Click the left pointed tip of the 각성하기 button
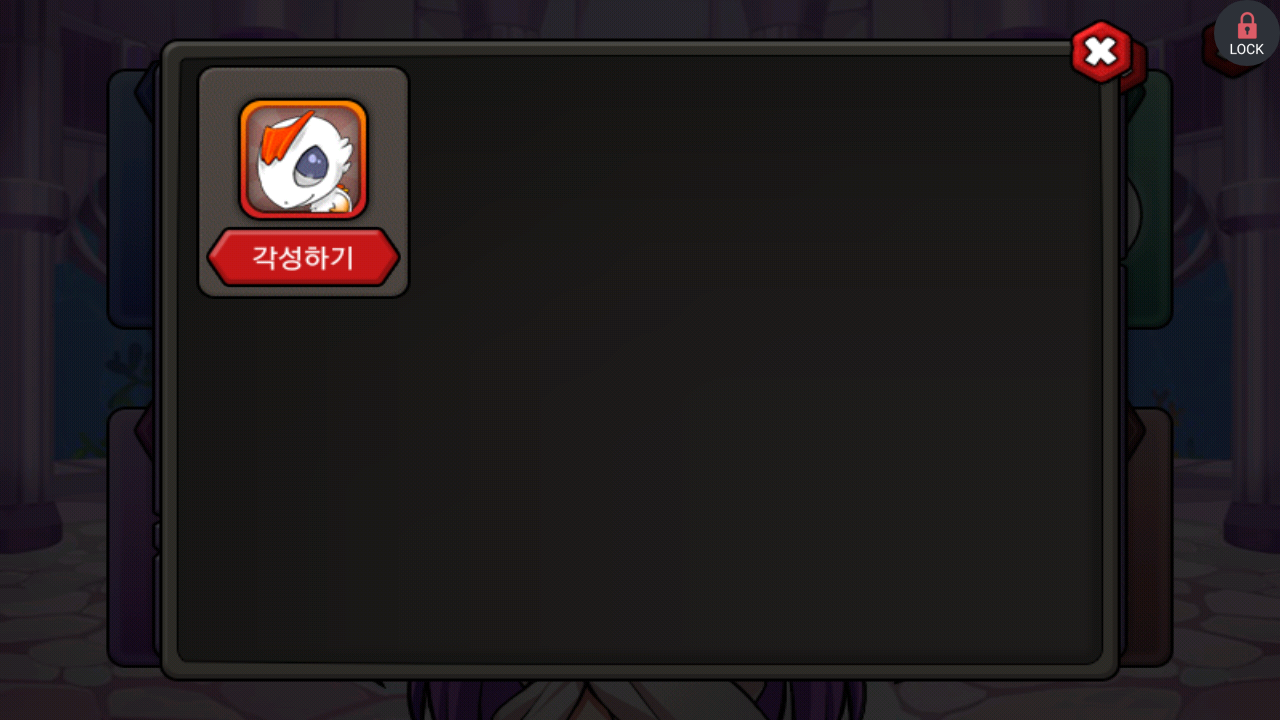Viewport: 1280px width, 720px height. pyautogui.click(x=214, y=258)
